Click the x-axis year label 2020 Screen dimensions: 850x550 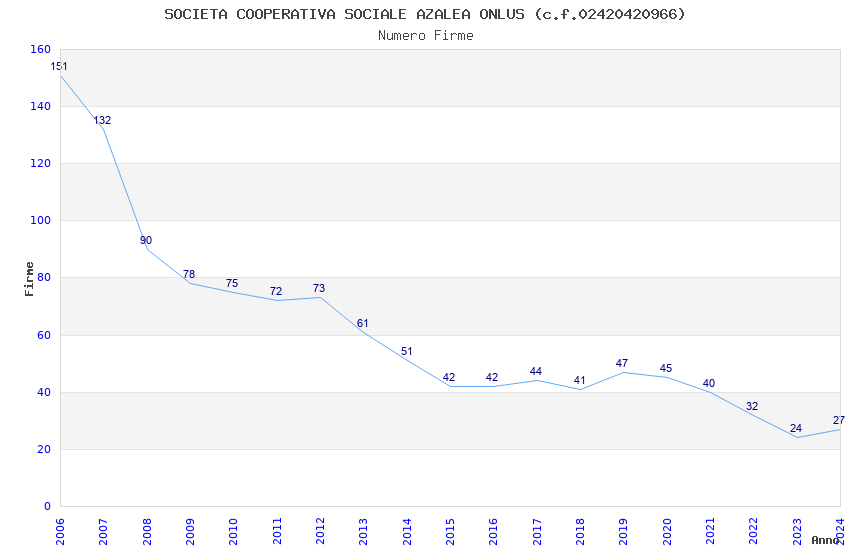pos(667,531)
